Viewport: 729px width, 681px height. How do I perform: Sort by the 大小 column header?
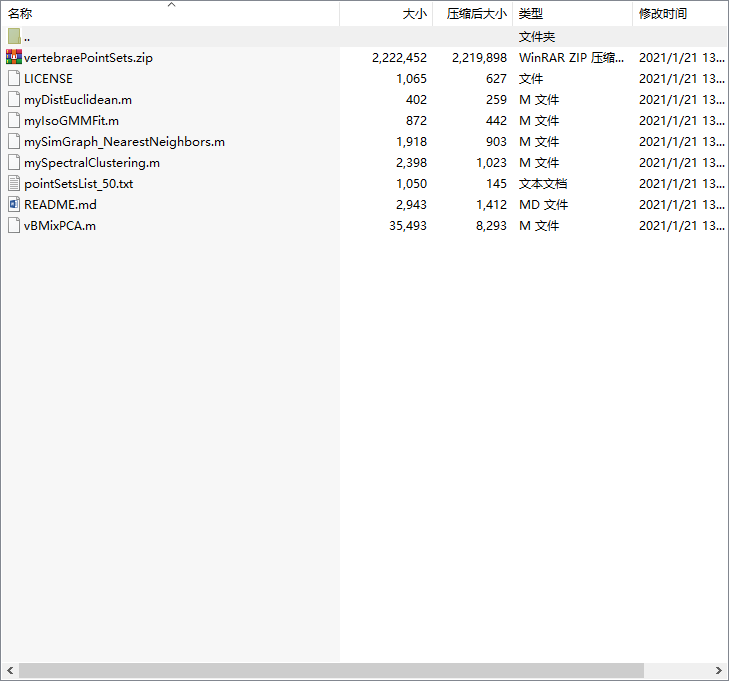click(386, 14)
